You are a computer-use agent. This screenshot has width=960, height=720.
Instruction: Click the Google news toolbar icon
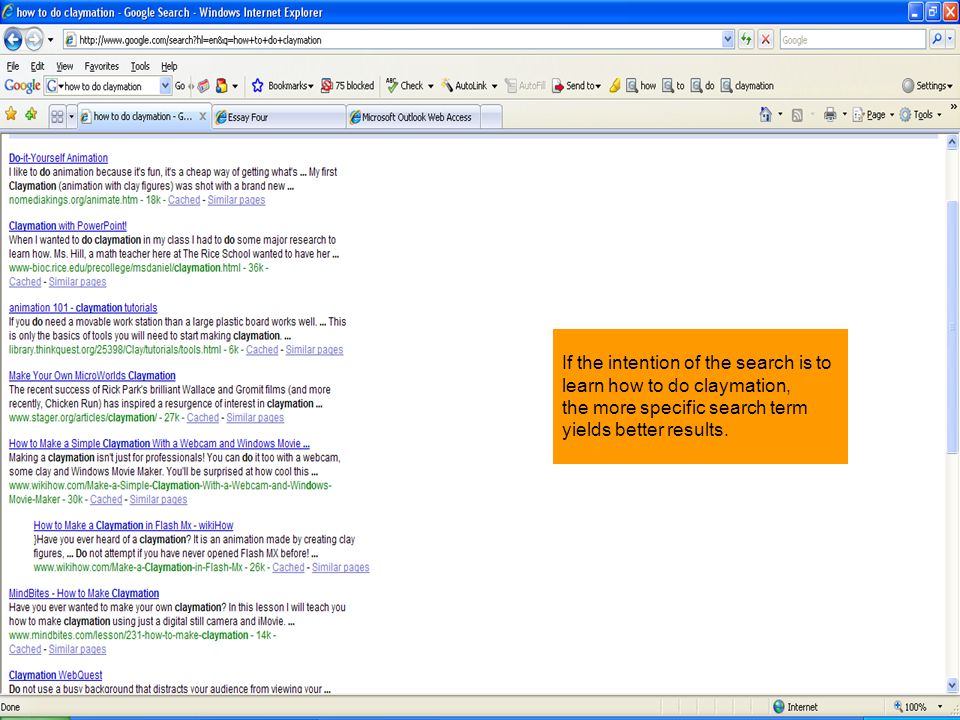(204, 86)
